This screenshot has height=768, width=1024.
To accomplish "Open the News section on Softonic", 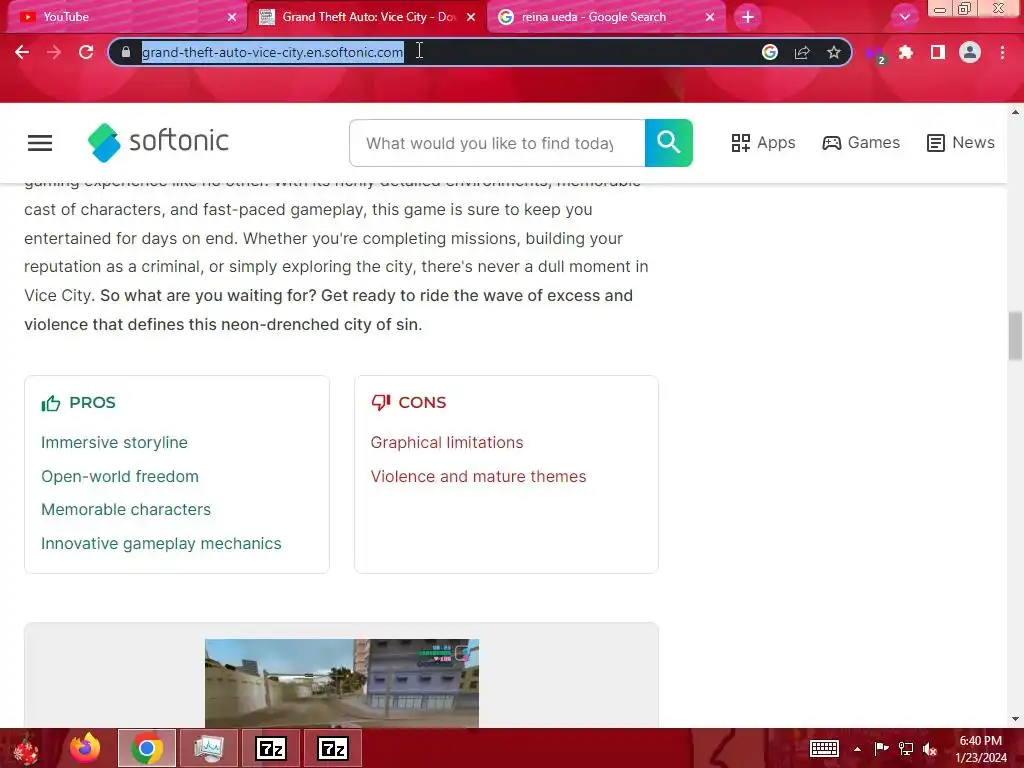I will (x=961, y=142).
